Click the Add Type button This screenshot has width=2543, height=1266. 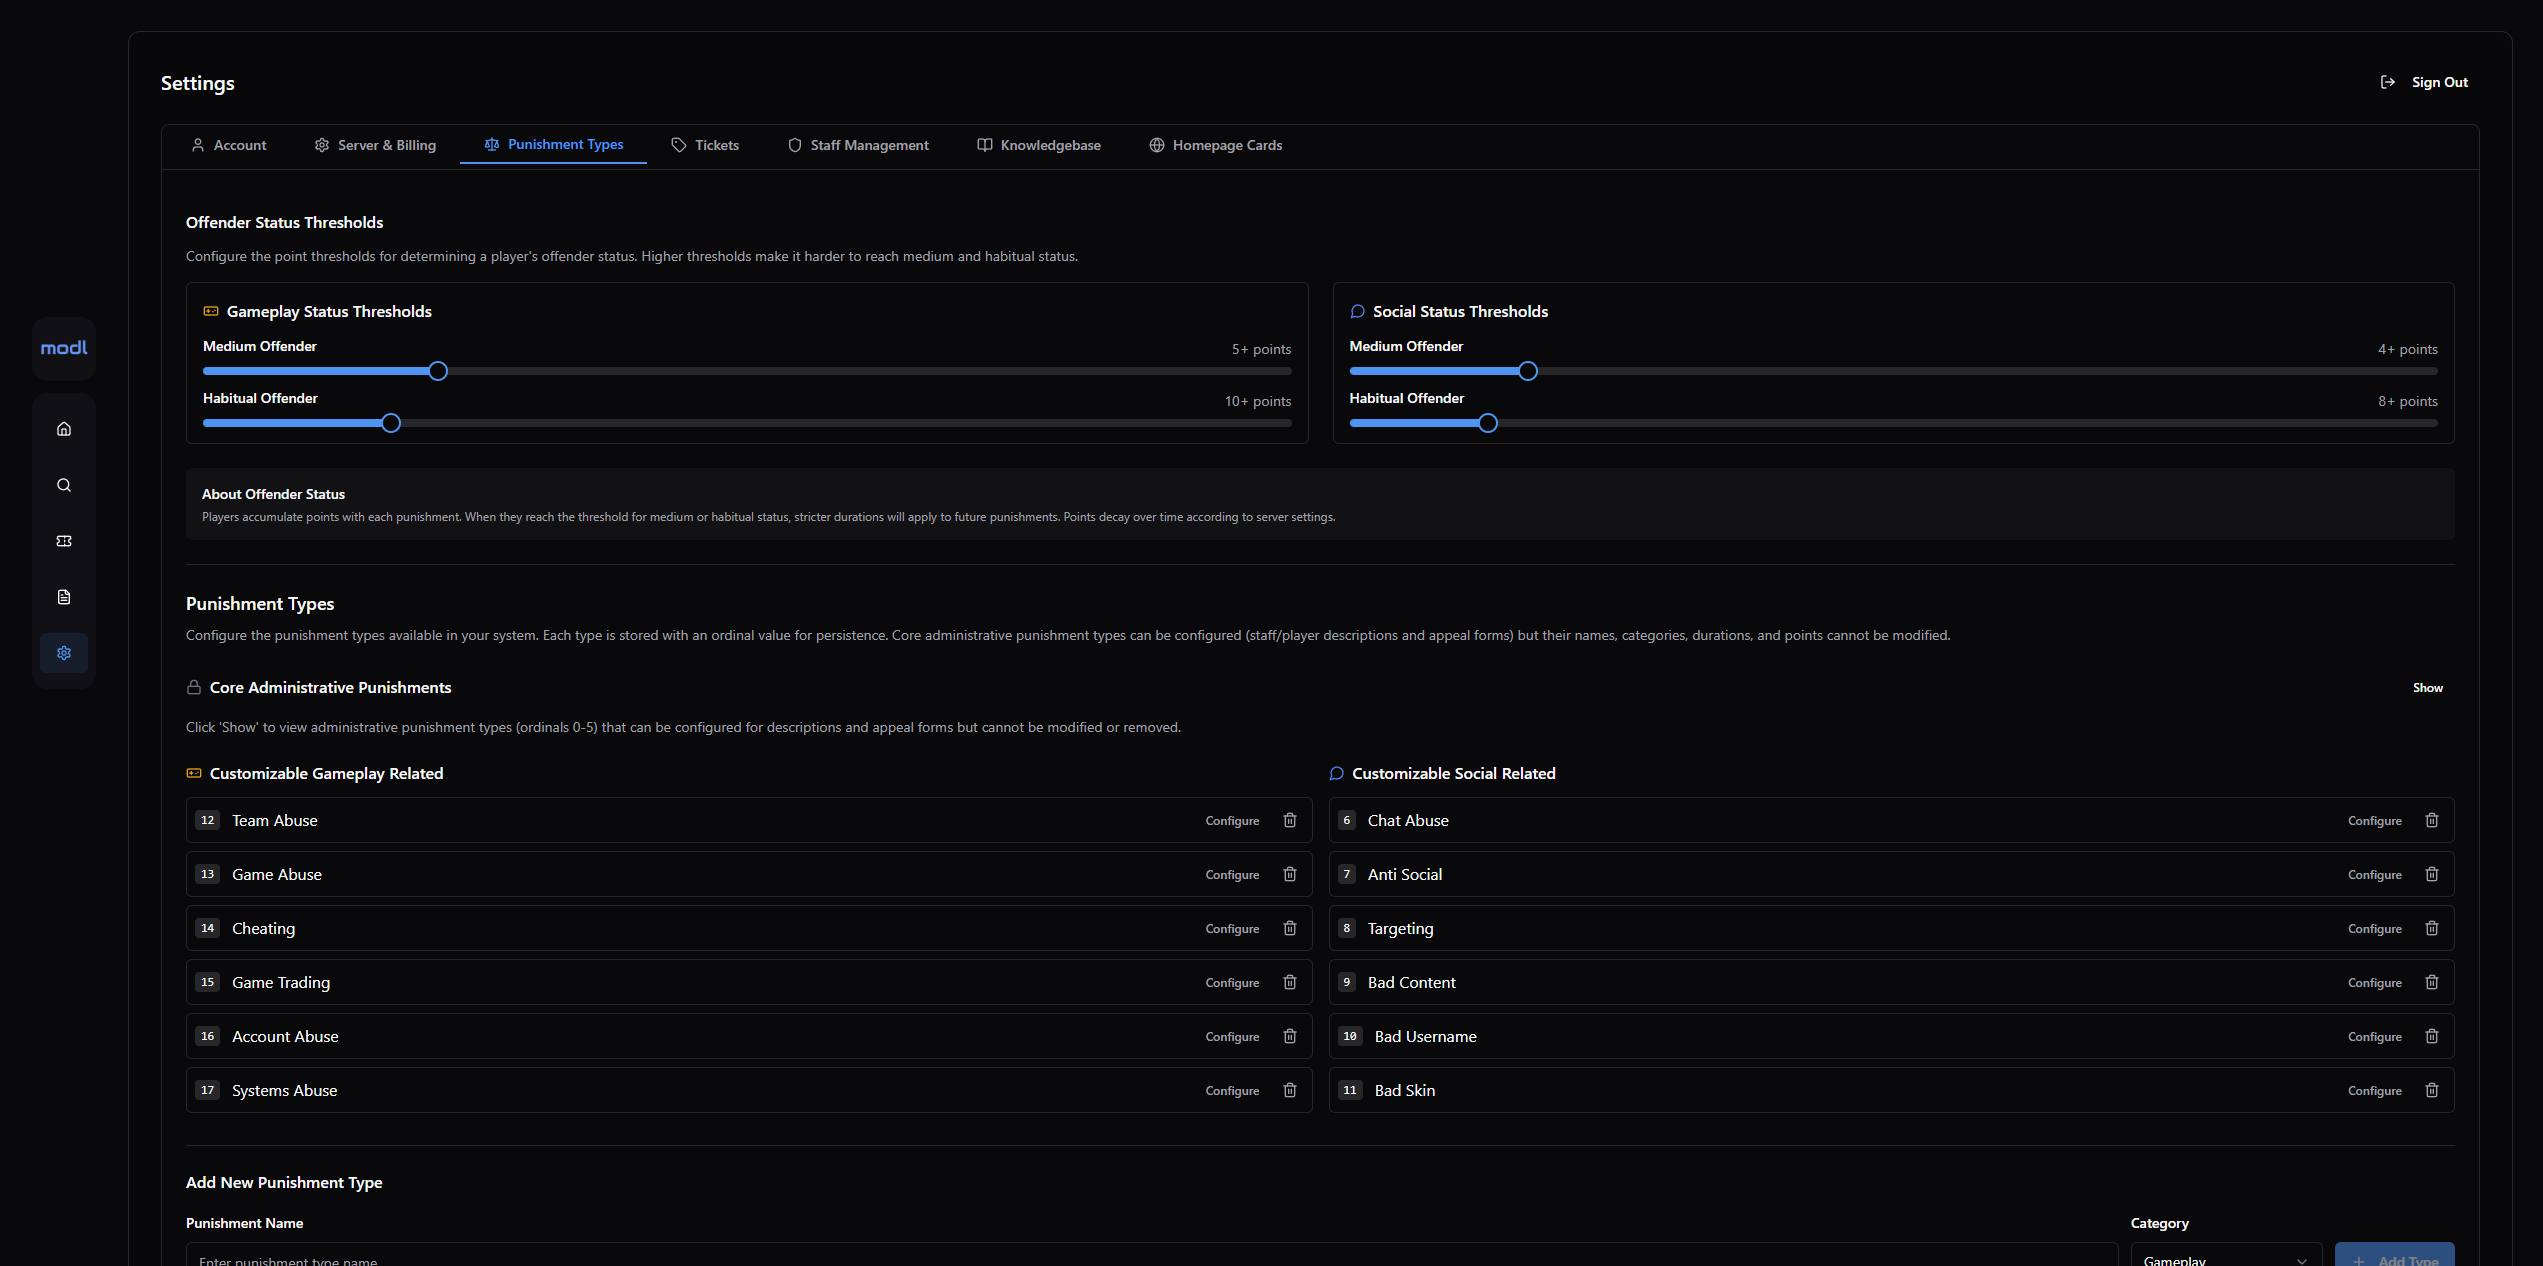coord(2395,1256)
